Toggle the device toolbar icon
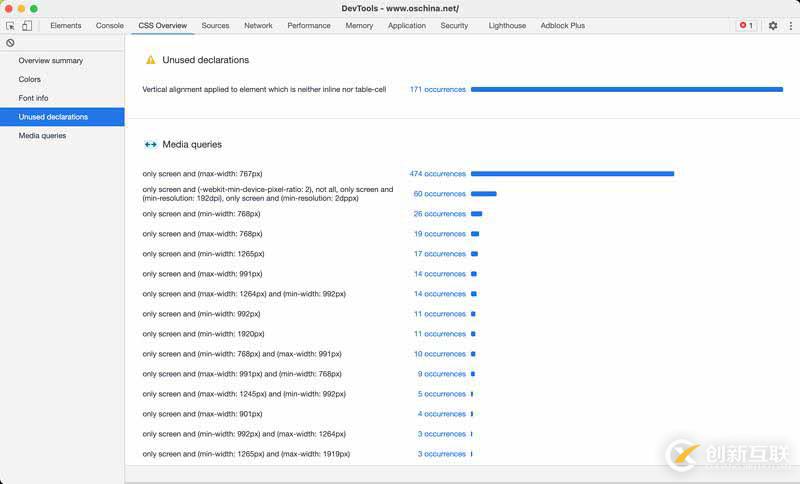 [27, 26]
